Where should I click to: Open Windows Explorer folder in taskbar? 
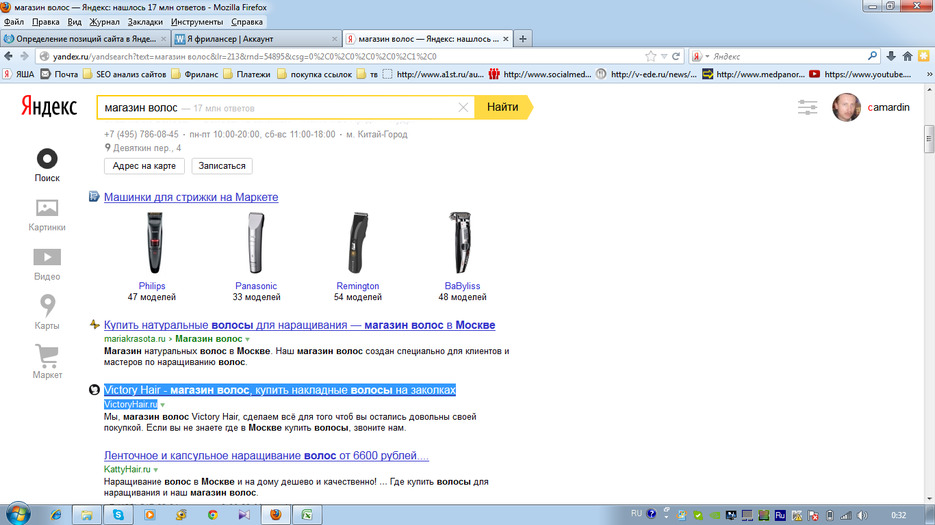click(x=86, y=514)
